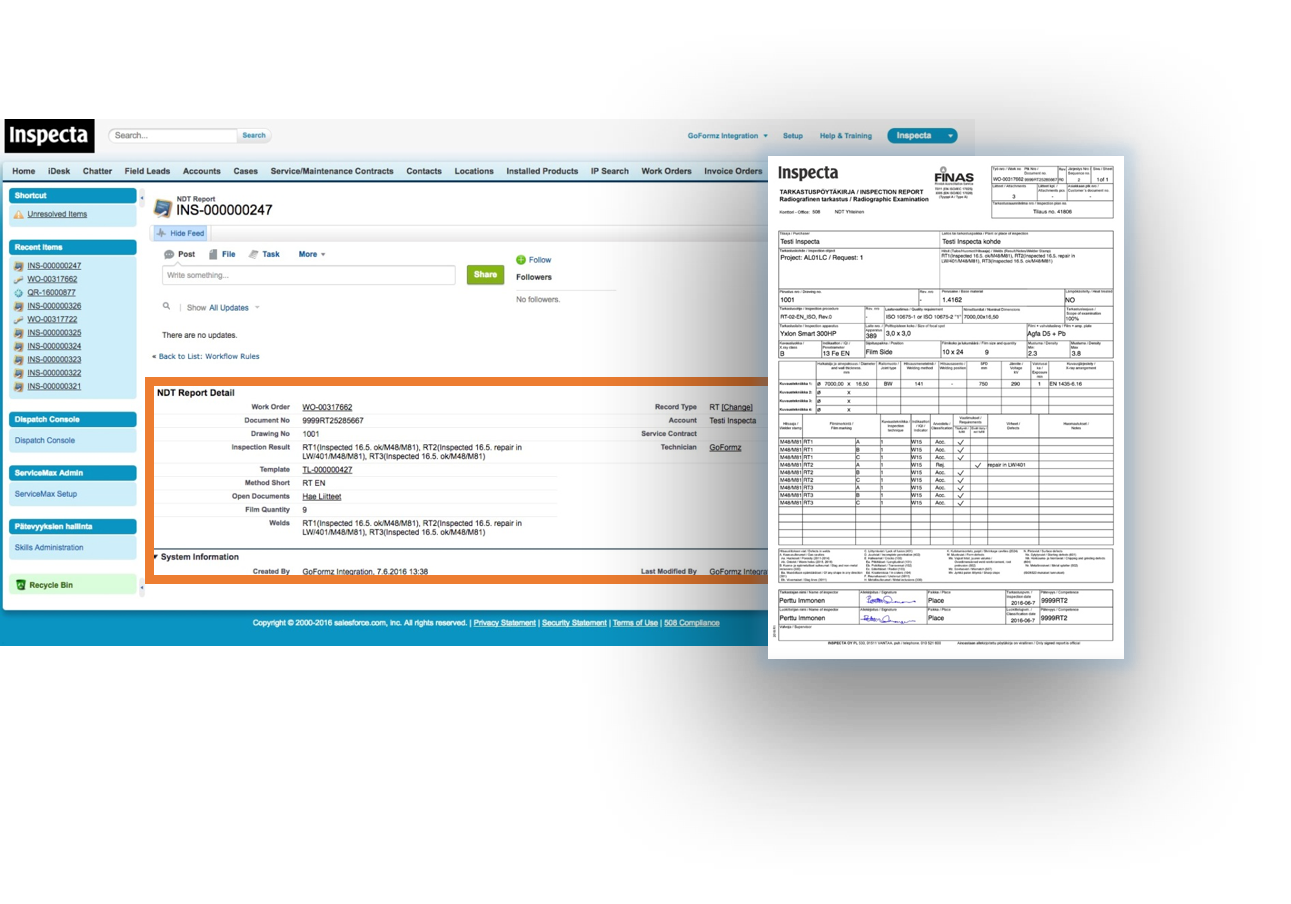
Task: Open the Unresolved Items shortcut link
Action: click(x=57, y=214)
